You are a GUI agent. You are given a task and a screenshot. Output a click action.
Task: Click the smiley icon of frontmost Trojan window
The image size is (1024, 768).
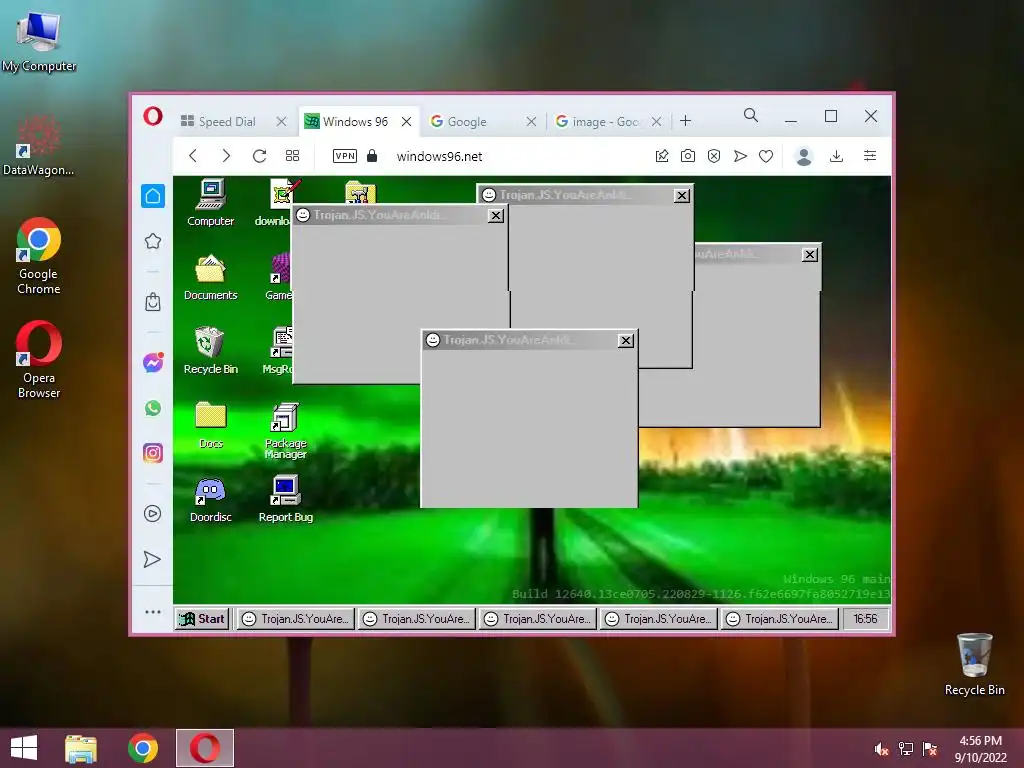tap(432, 340)
